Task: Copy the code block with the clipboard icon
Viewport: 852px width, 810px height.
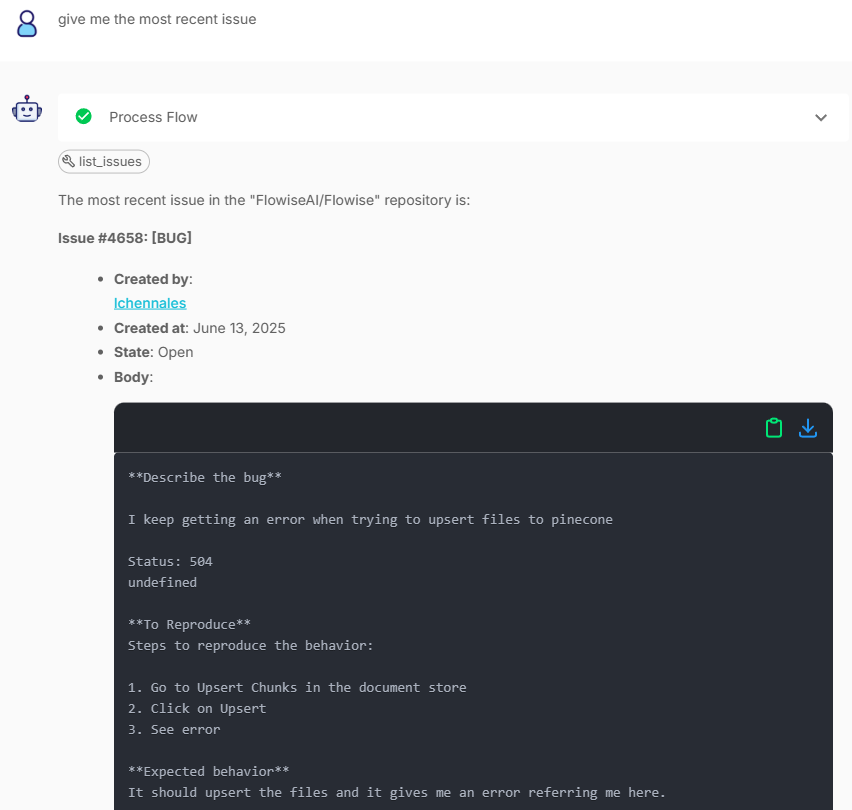Action: point(773,428)
